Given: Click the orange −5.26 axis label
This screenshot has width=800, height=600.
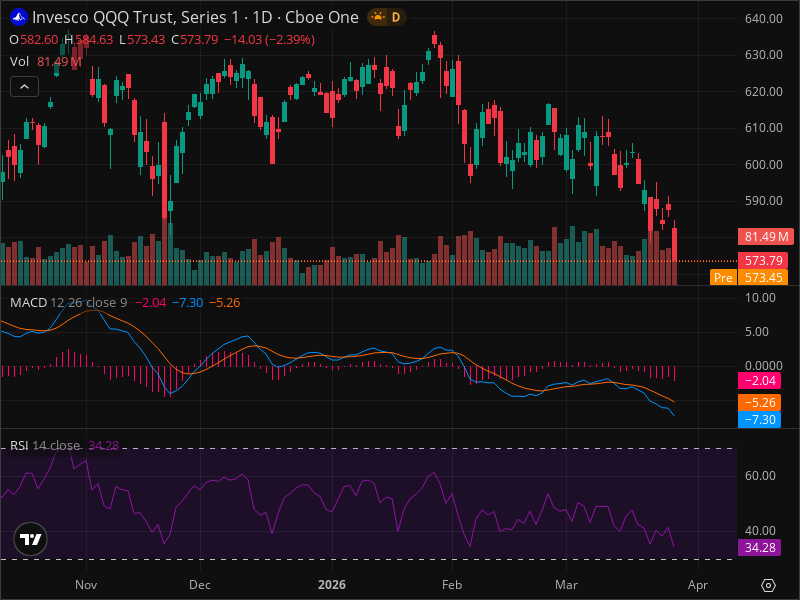Looking at the screenshot, I should tap(759, 403).
